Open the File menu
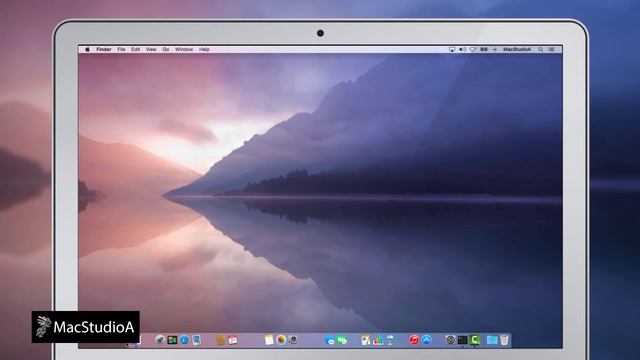The image size is (640, 360). tap(121, 49)
